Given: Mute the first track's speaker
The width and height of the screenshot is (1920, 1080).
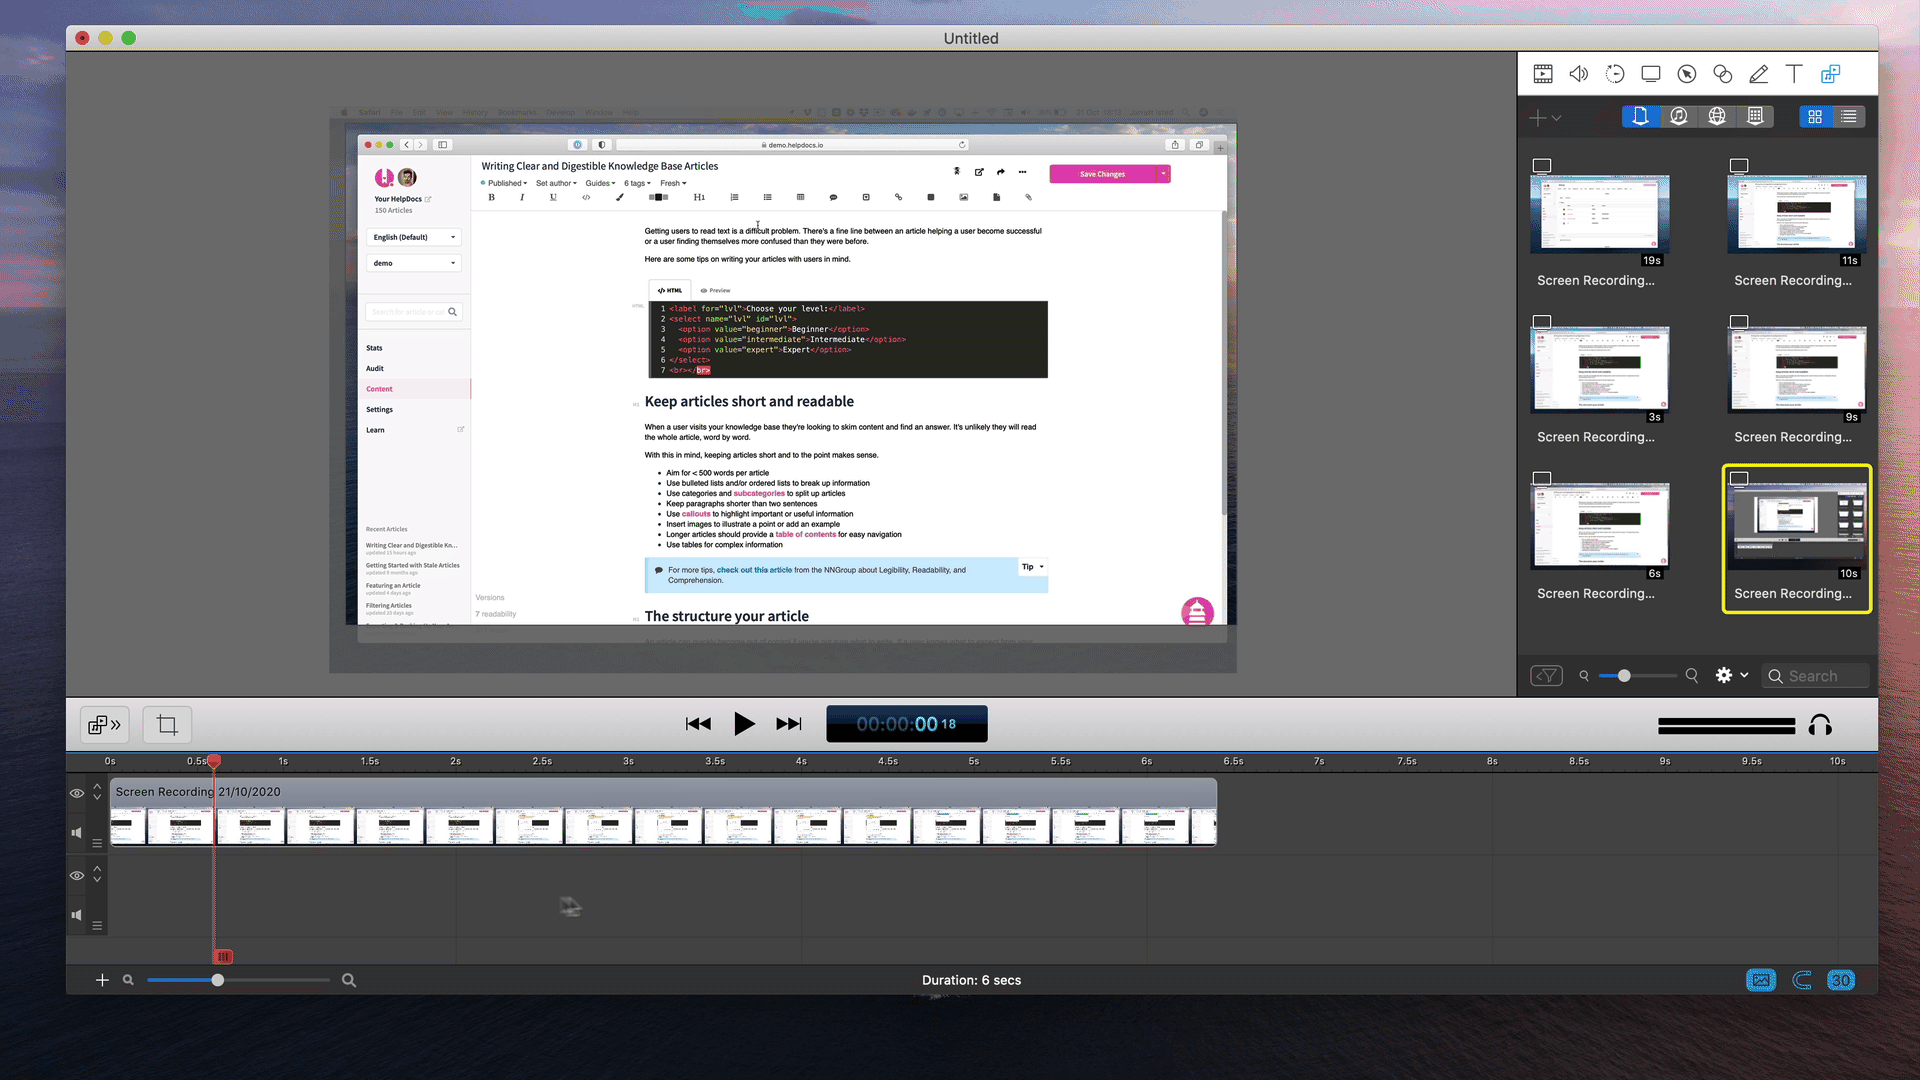Looking at the screenshot, I should tap(77, 833).
